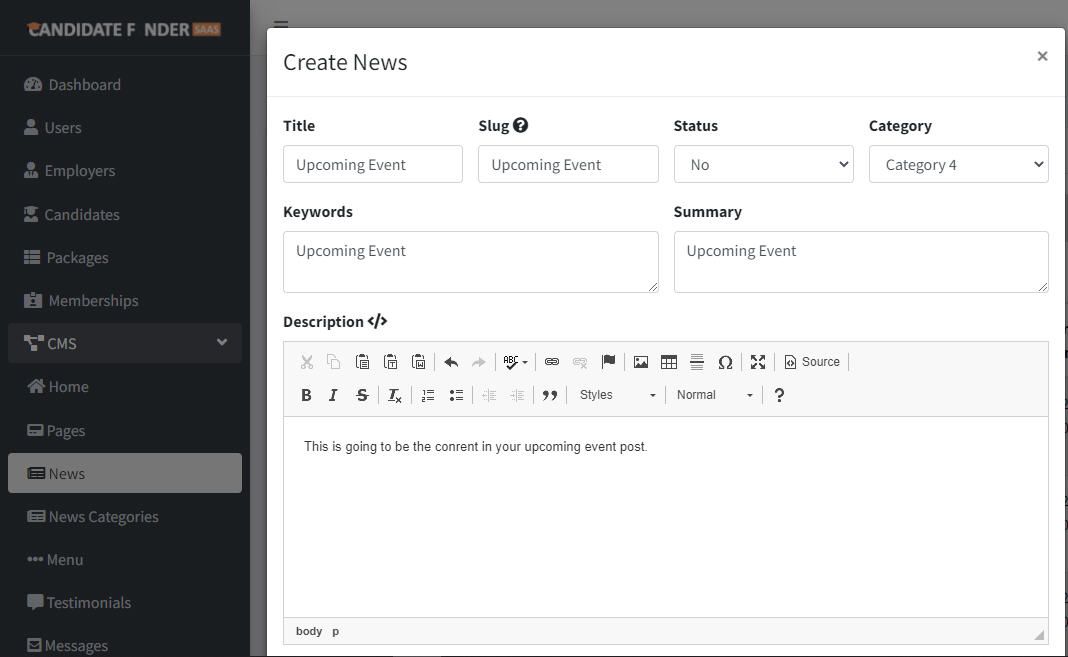Remove formatting with Tx icon
Viewport: 1068px width, 657px height.
click(x=394, y=395)
